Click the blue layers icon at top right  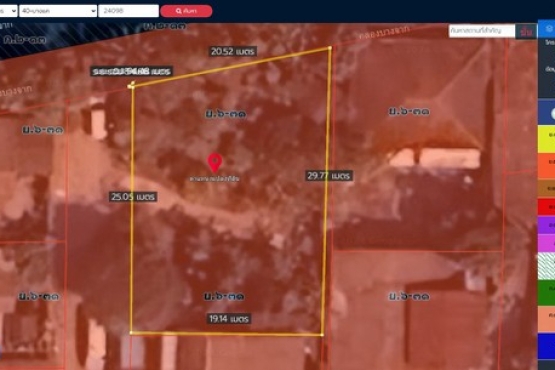549,28
